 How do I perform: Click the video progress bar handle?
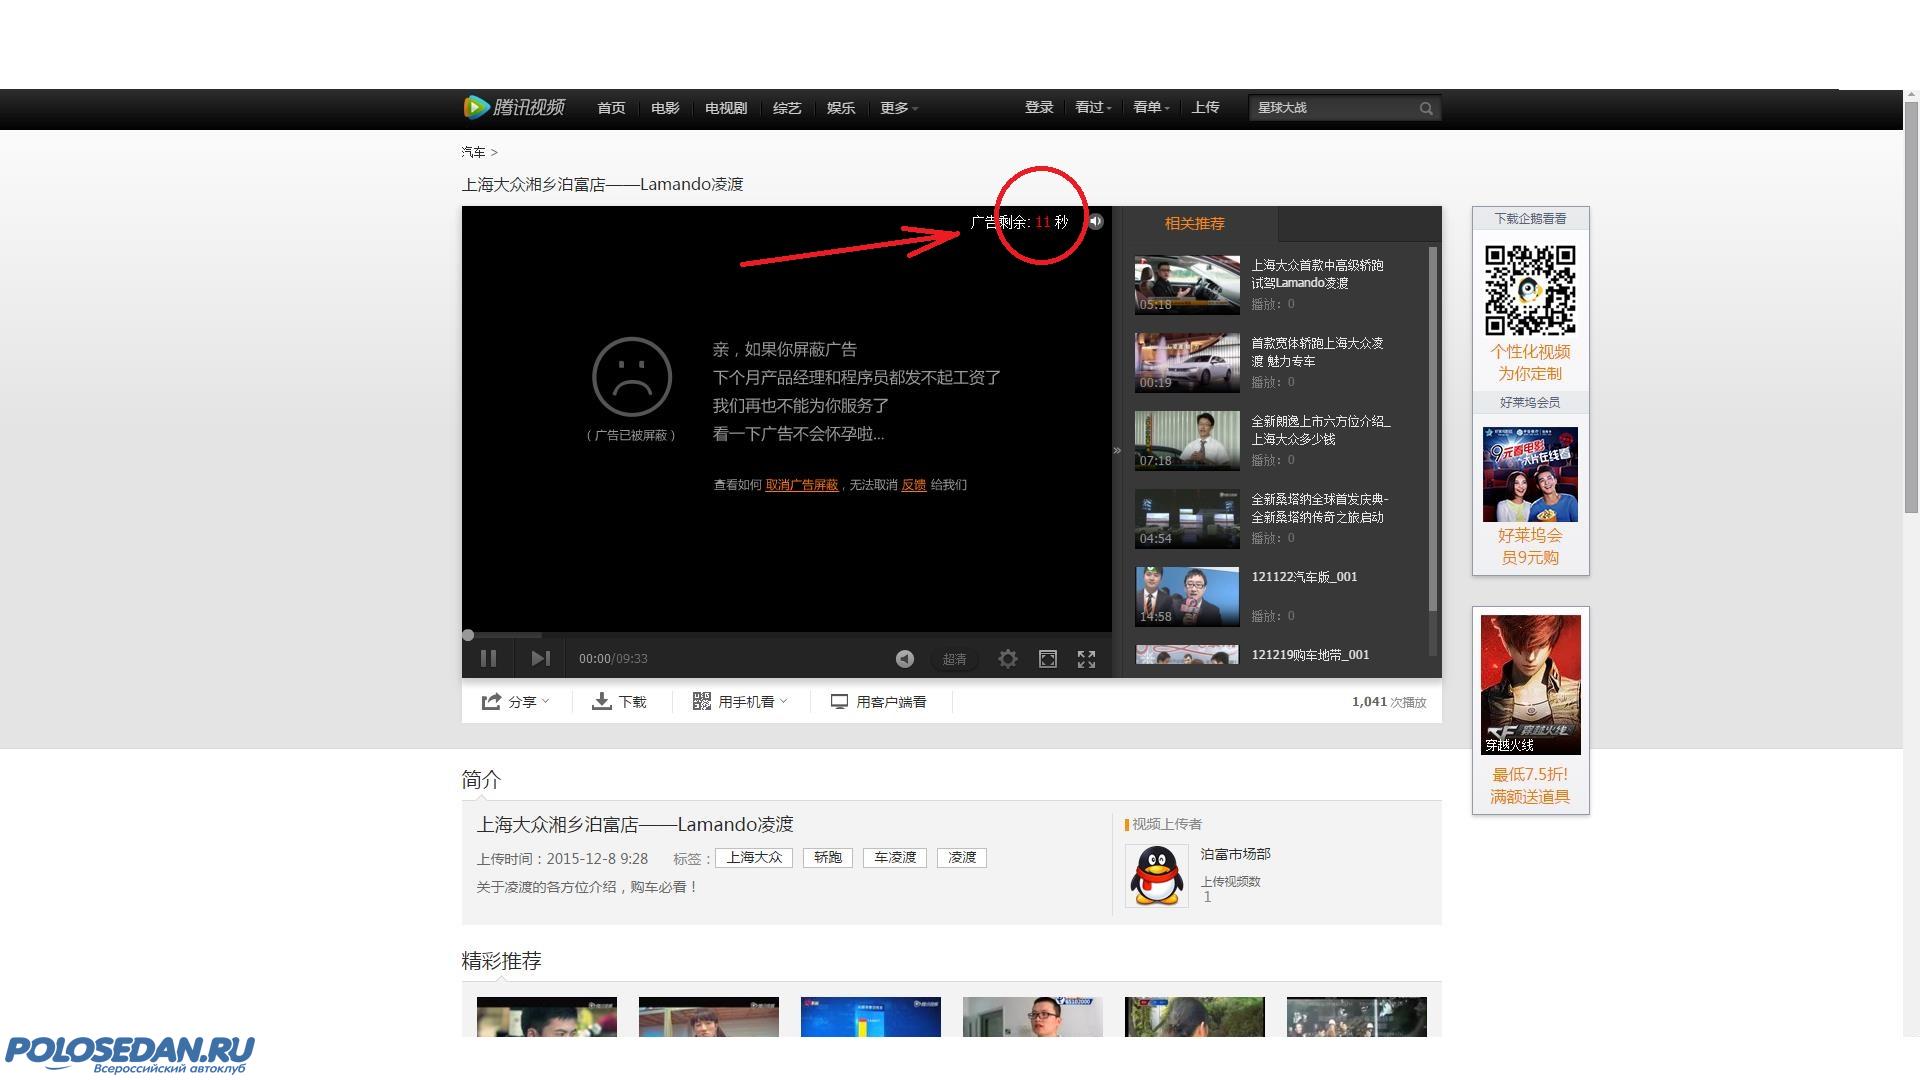468,635
